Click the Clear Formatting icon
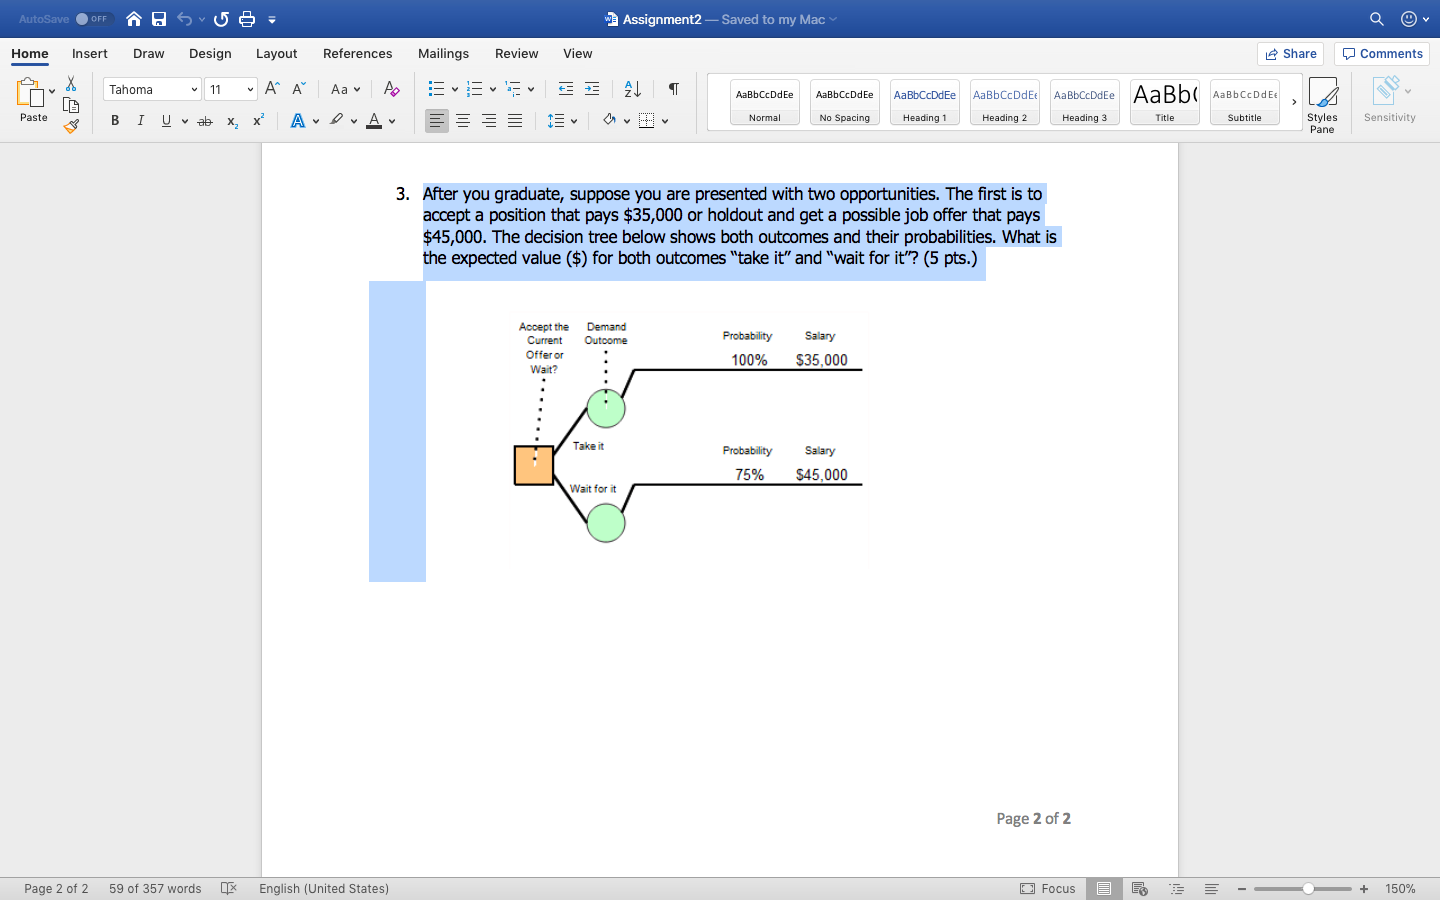This screenshot has height=900, width=1440. pos(391,89)
